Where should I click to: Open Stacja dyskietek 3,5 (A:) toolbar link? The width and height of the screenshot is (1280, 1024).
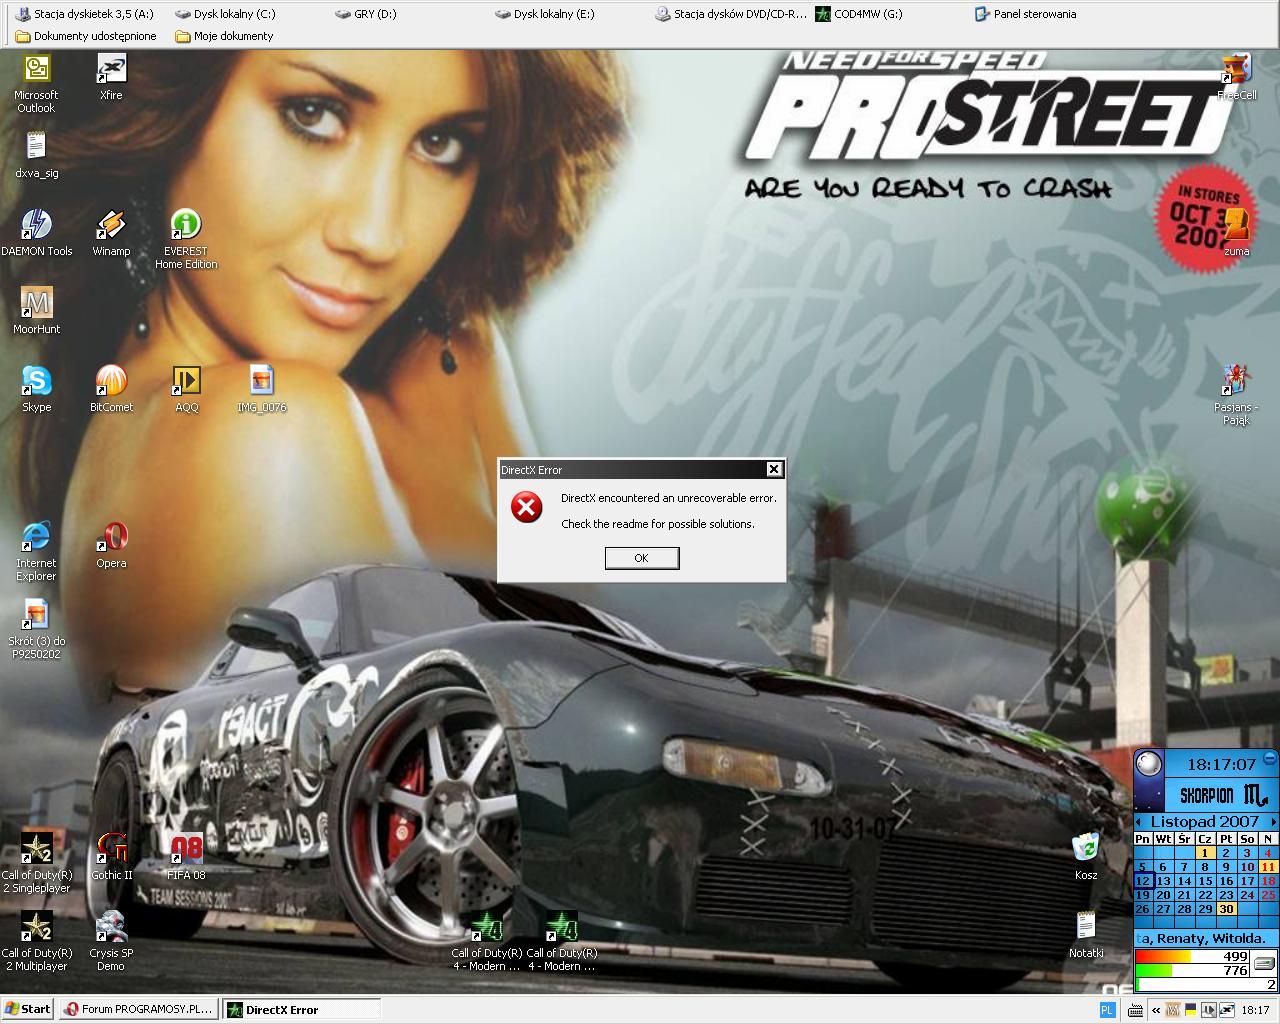coord(86,14)
